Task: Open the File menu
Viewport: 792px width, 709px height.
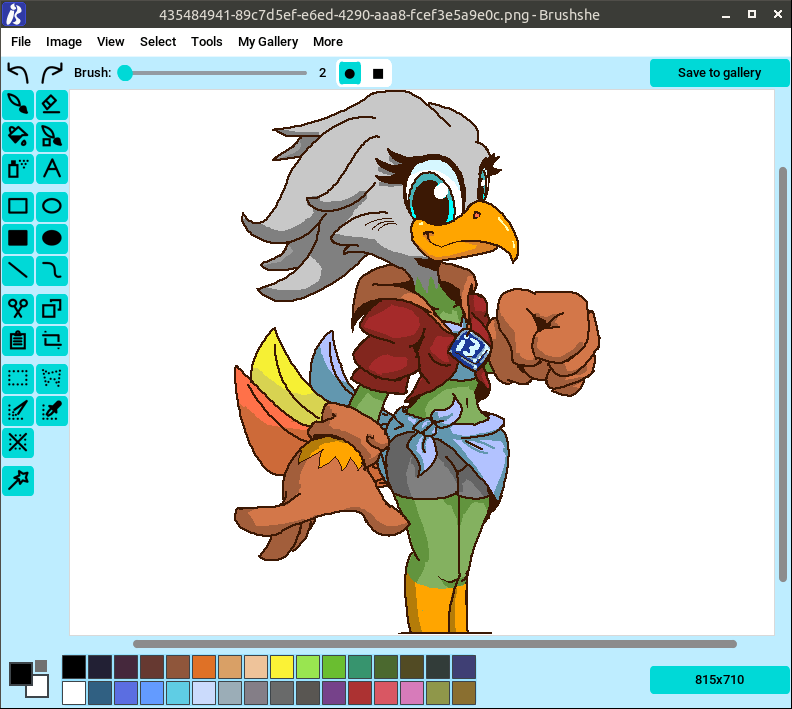Action: [21, 42]
